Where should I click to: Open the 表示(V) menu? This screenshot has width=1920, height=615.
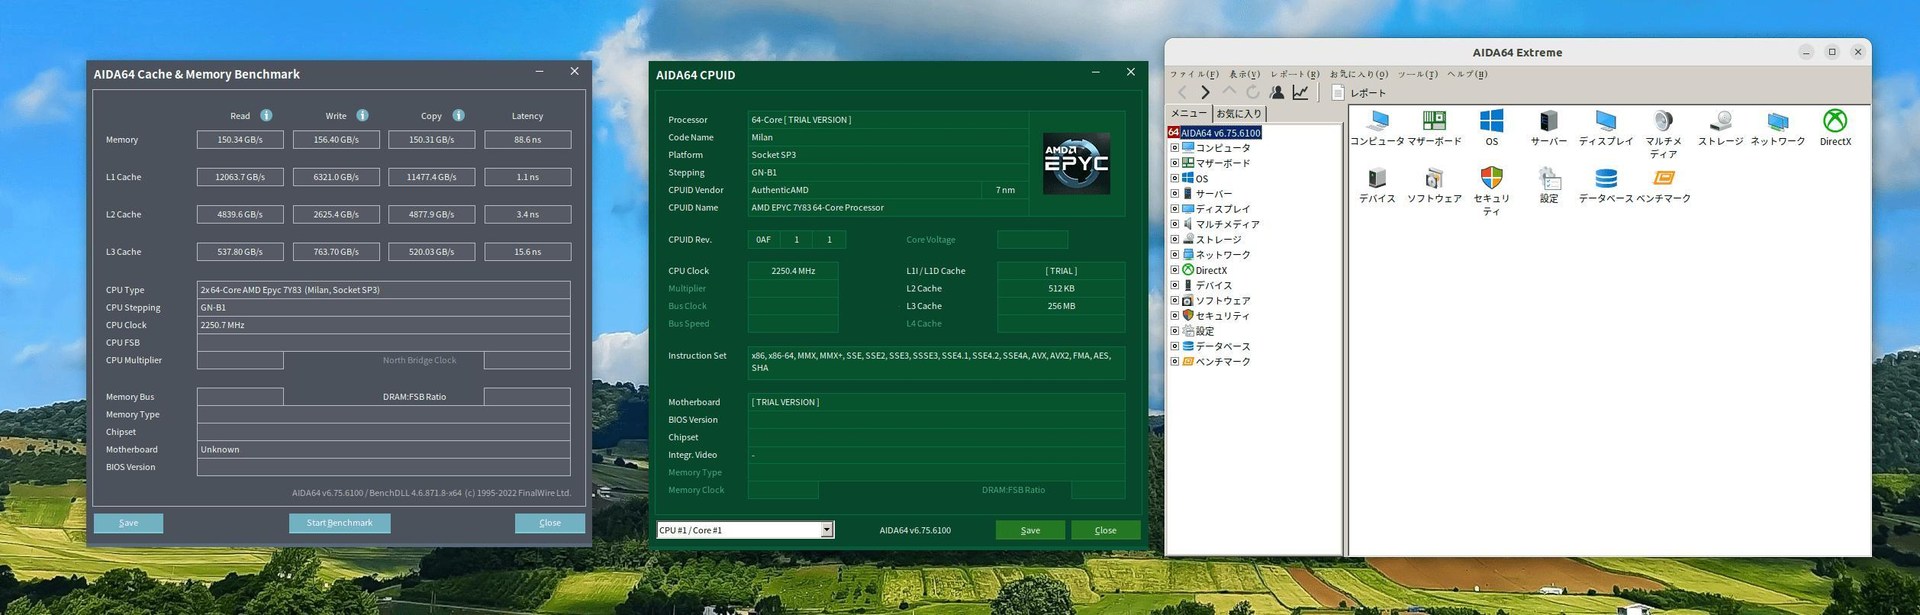pyautogui.click(x=1244, y=74)
